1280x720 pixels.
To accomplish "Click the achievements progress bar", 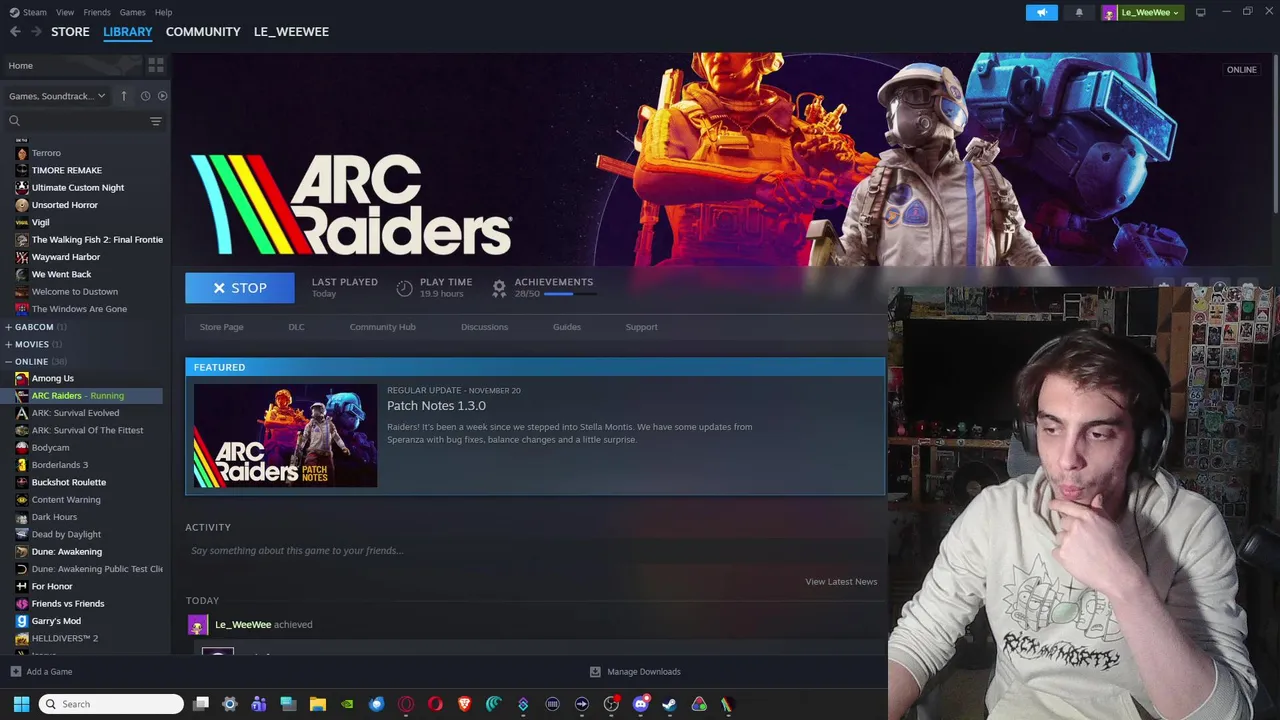I will coord(571,294).
